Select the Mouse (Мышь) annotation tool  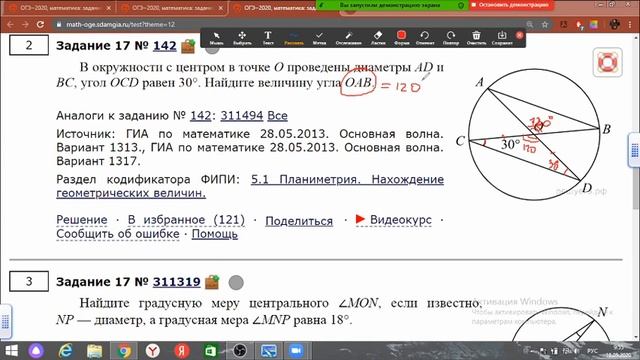pos(216,38)
